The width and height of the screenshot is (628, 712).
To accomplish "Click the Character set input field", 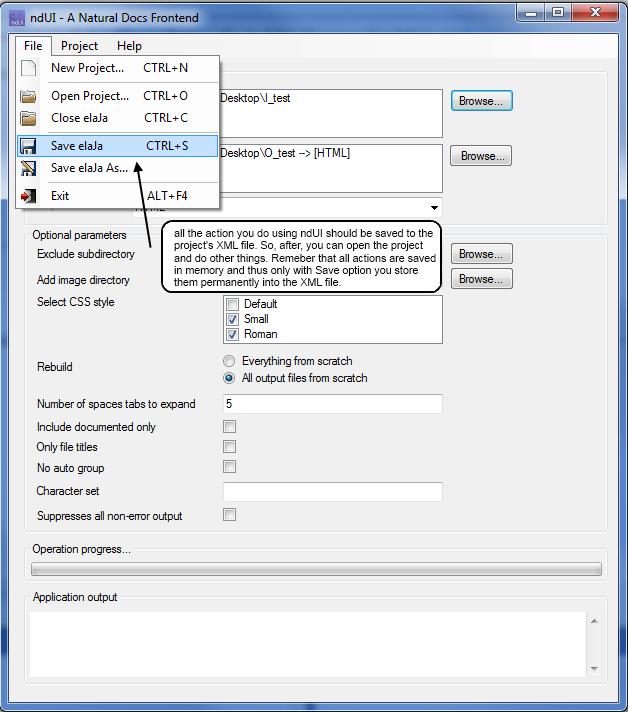I will (332, 492).
